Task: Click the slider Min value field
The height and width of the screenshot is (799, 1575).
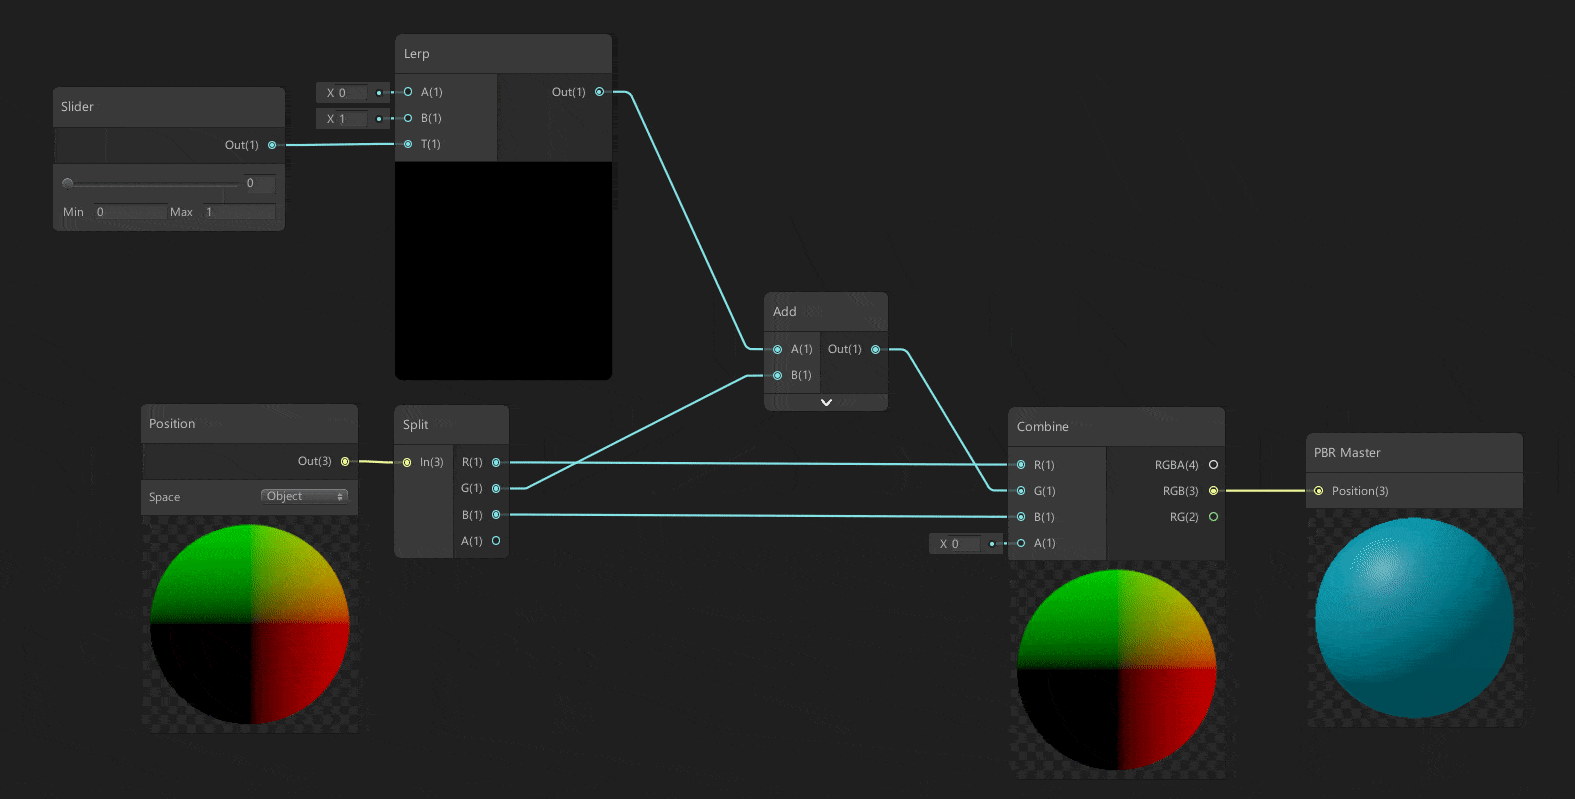Action: point(130,212)
